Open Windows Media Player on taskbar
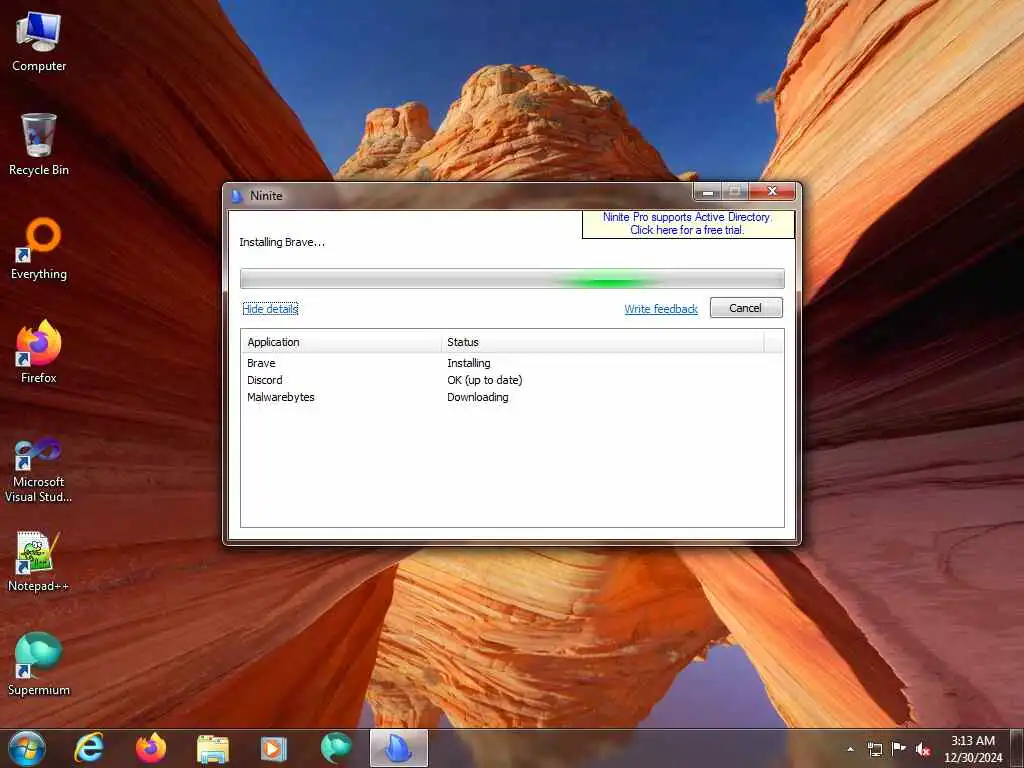This screenshot has height=768, width=1024. (274, 749)
